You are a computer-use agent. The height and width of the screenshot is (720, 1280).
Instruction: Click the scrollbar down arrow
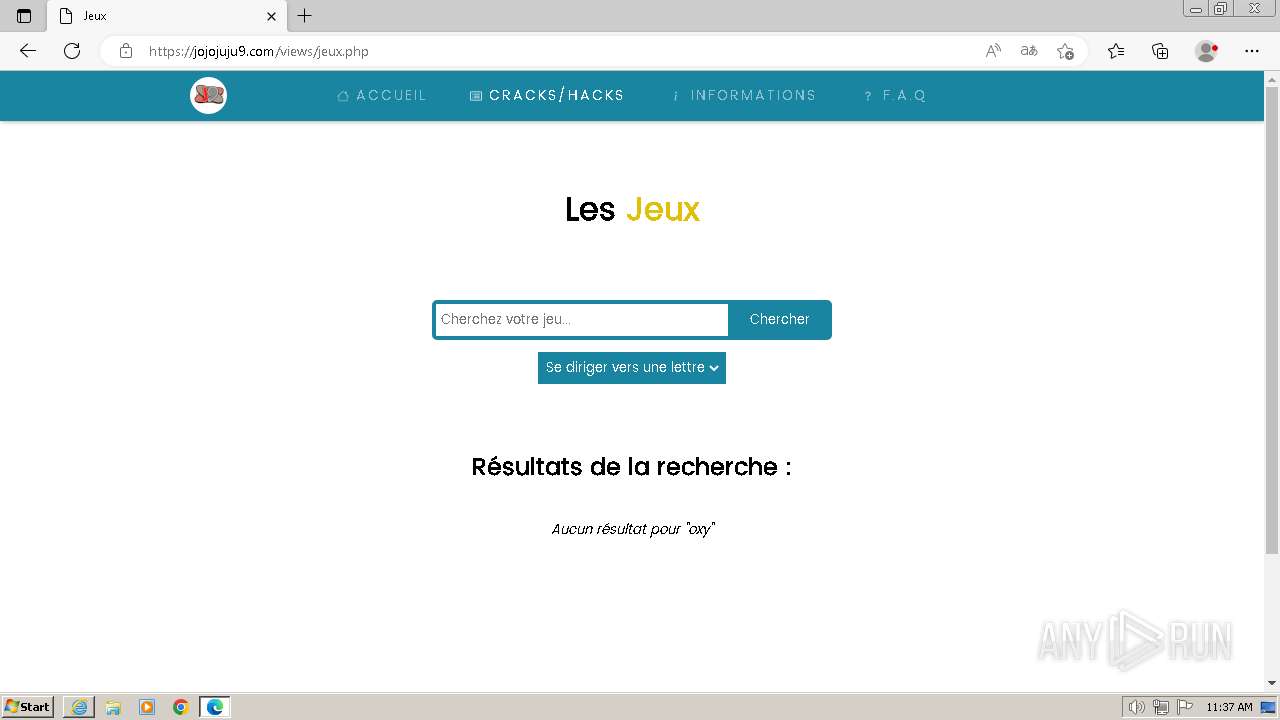tap(1272, 683)
